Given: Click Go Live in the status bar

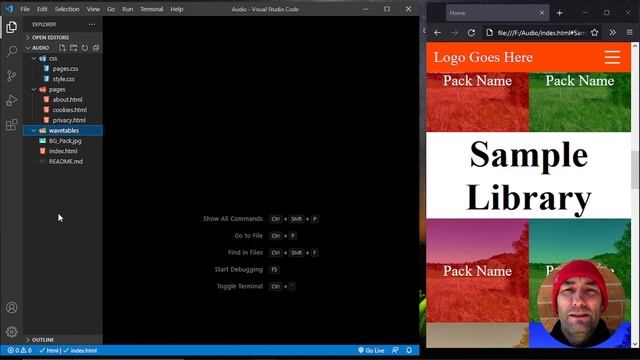Looking at the screenshot, I should pos(371,350).
